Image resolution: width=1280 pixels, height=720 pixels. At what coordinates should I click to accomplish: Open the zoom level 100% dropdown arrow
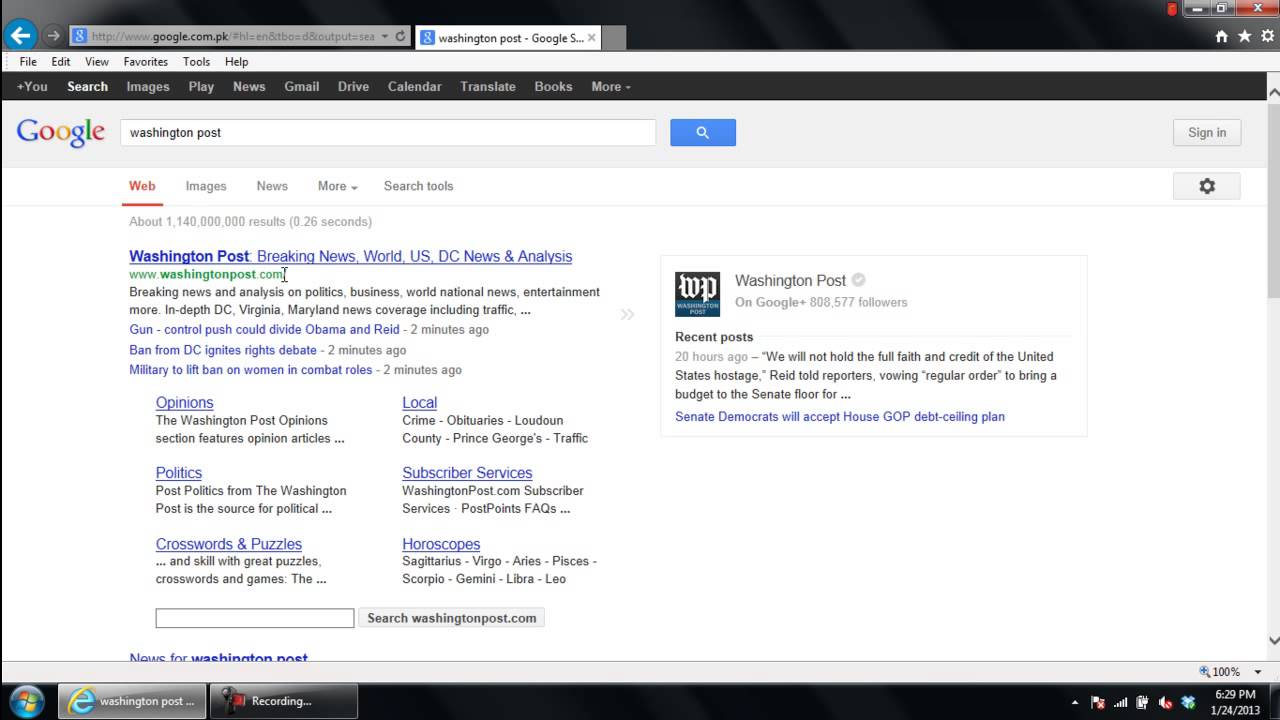pos(1258,672)
